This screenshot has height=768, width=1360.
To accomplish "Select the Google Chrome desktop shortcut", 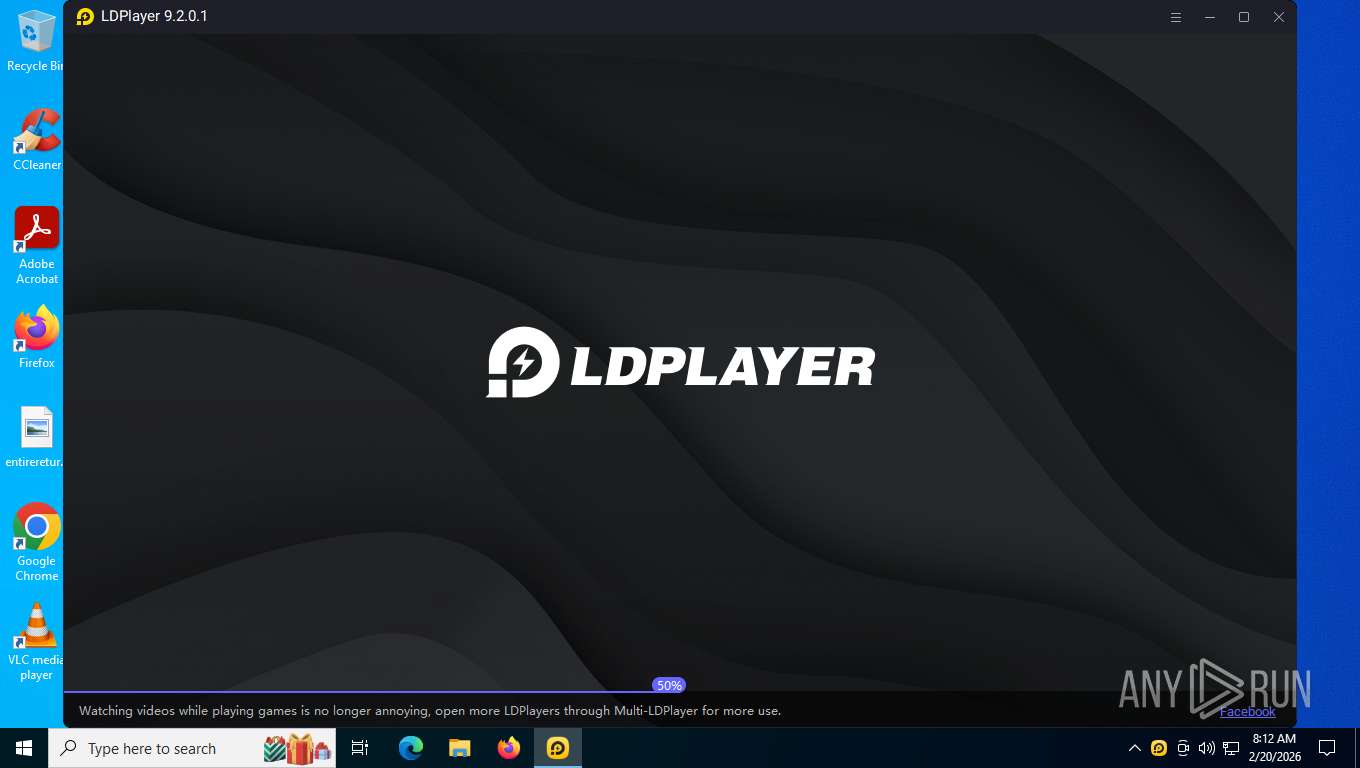I will tap(37, 542).
